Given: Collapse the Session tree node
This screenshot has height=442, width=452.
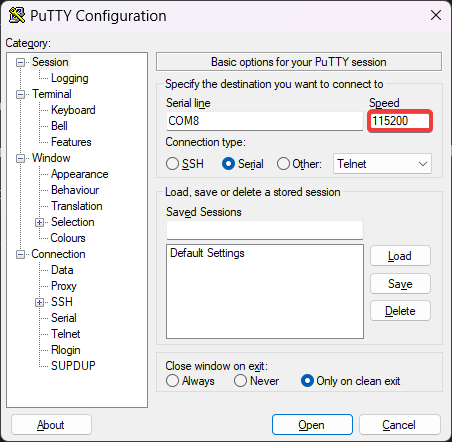Looking at the screenshot, I should click(20, 62).
